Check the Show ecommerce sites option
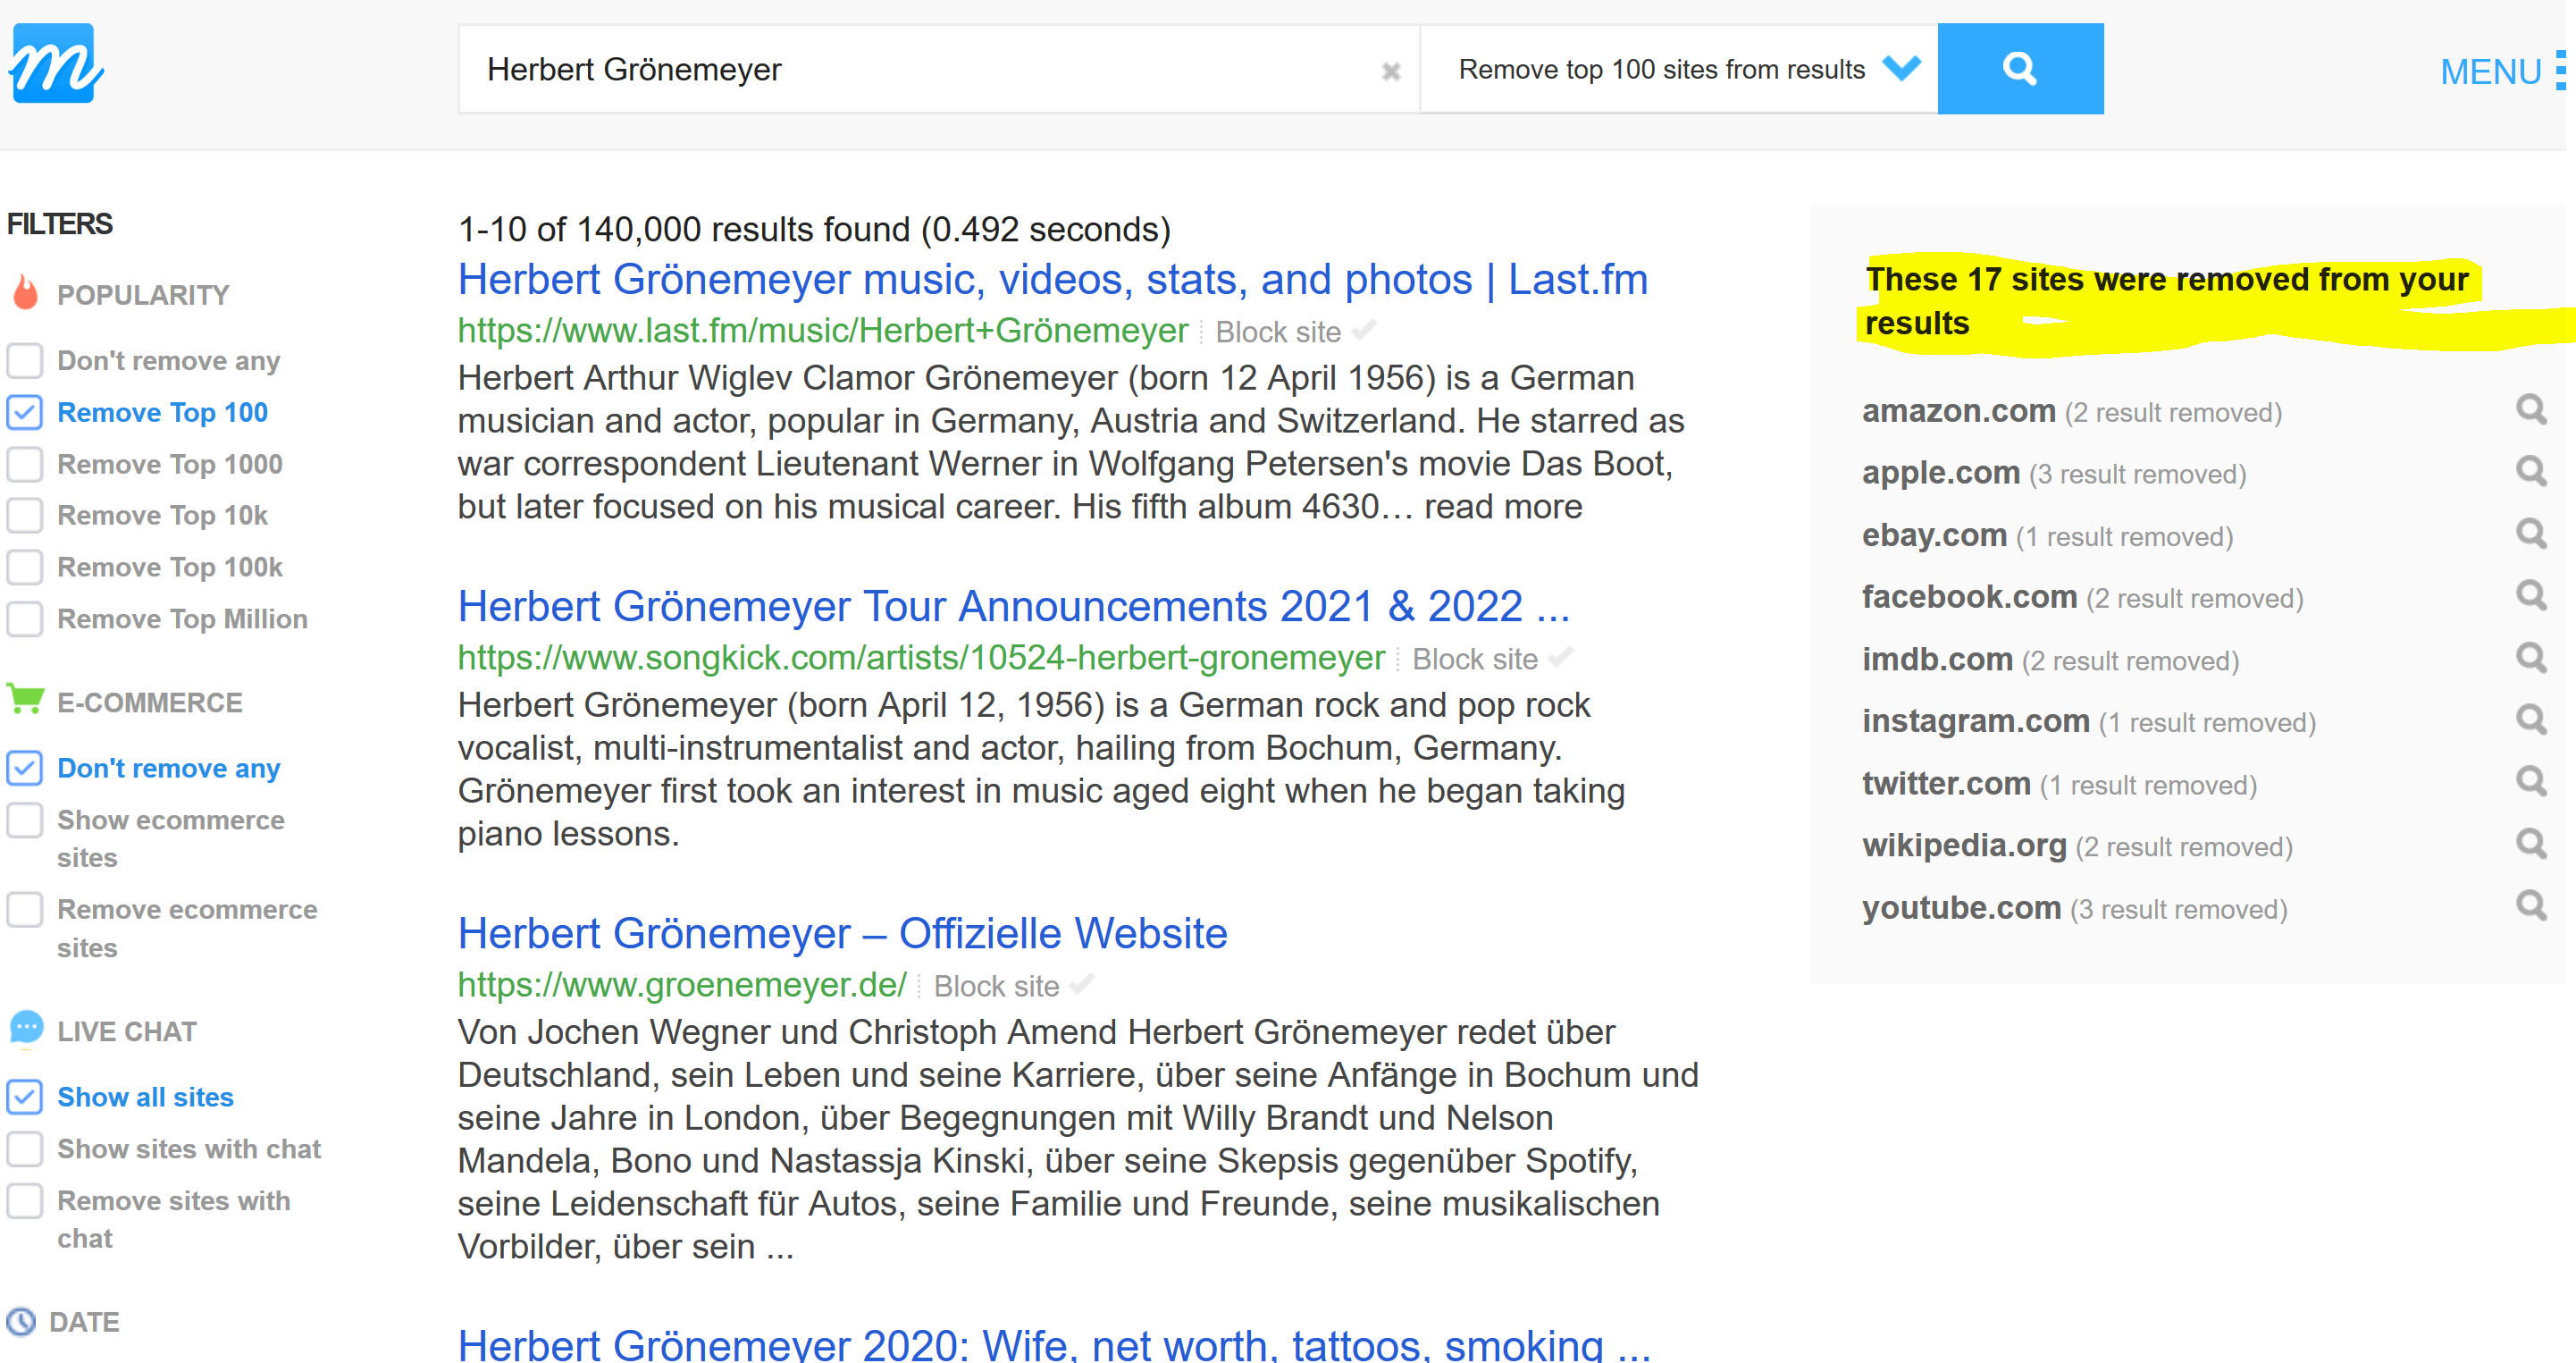Image resolution: width=2576 pixels, height=1363 pixels. point(25,820)
